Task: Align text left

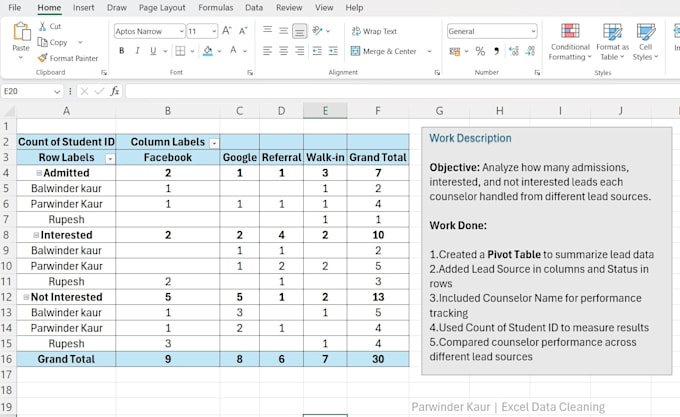Action: (268, 51)
